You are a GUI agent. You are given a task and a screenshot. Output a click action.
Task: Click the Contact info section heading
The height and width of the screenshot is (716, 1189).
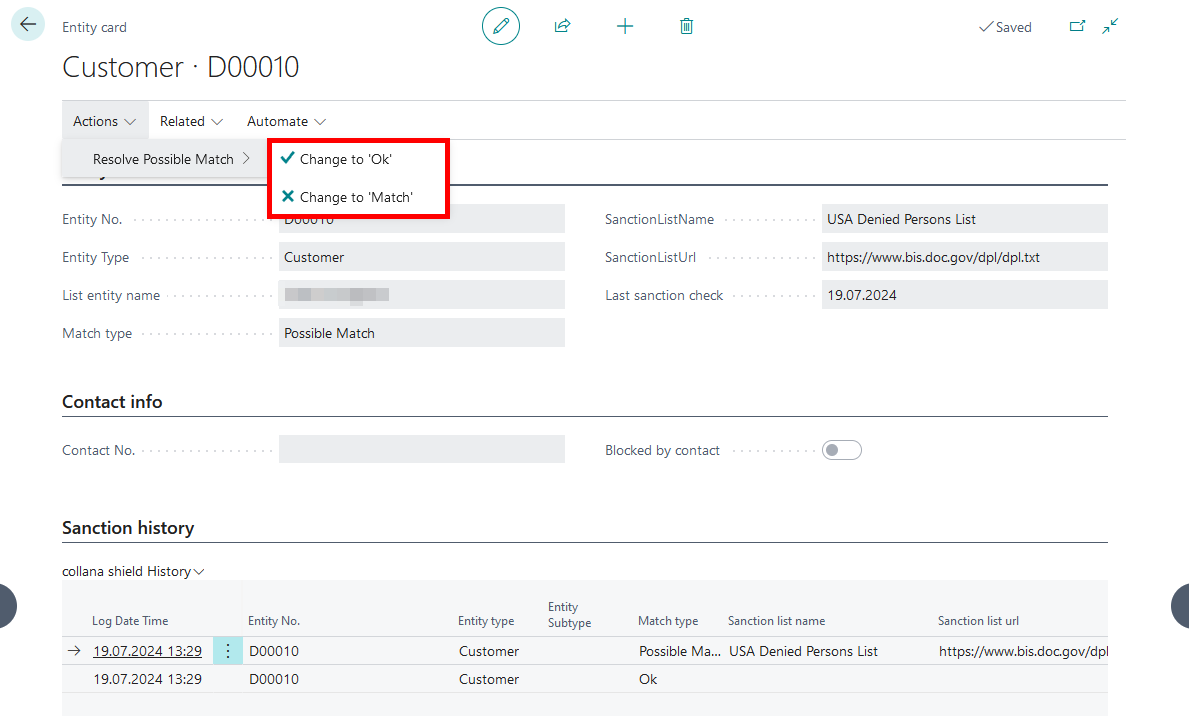[112, 401]
